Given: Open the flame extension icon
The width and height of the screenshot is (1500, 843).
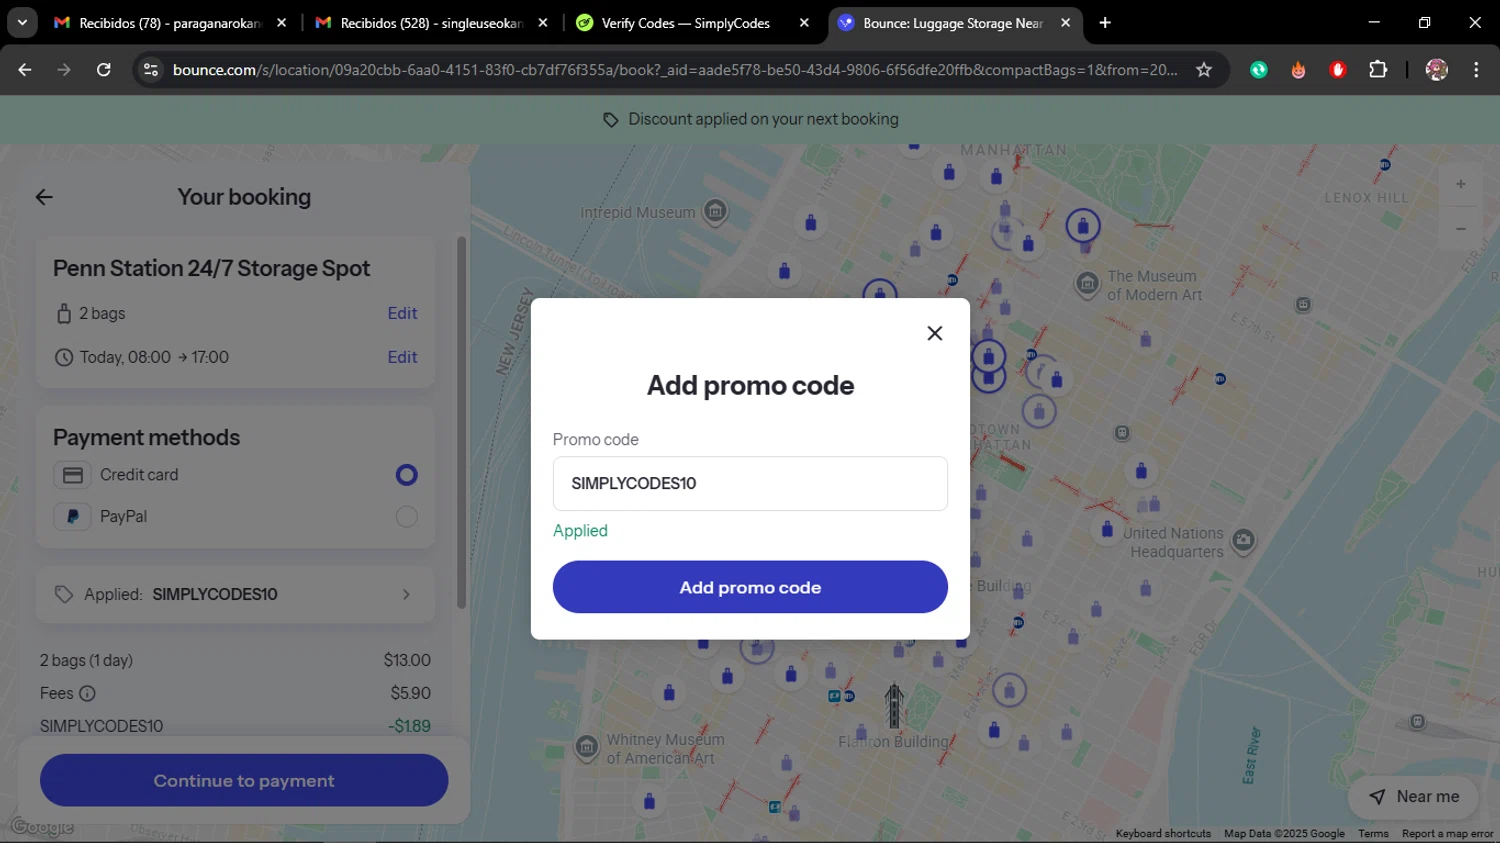Looking at the screenshot, I should (x=1298, y=70).
